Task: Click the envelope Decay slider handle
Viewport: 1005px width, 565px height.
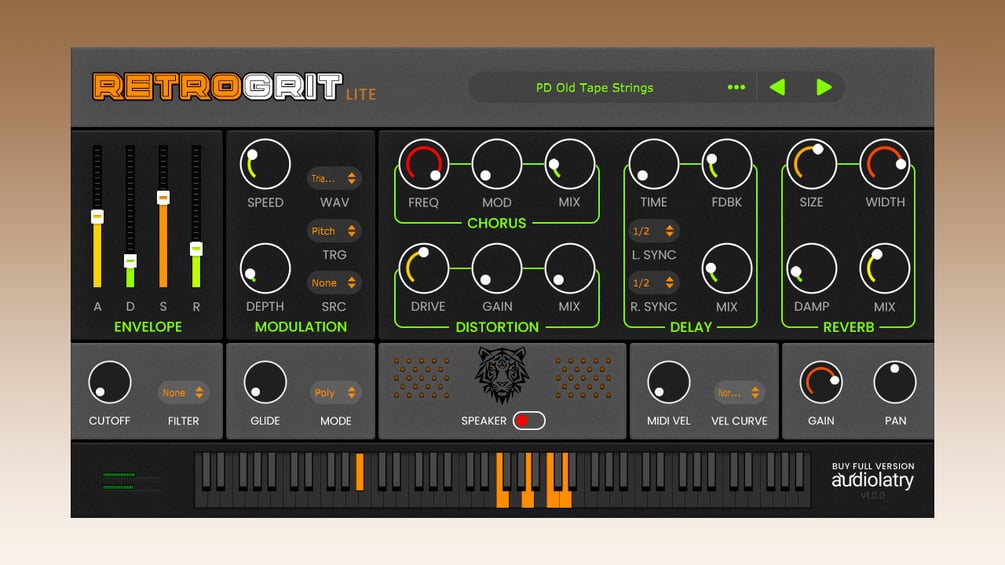Action: 130,261
